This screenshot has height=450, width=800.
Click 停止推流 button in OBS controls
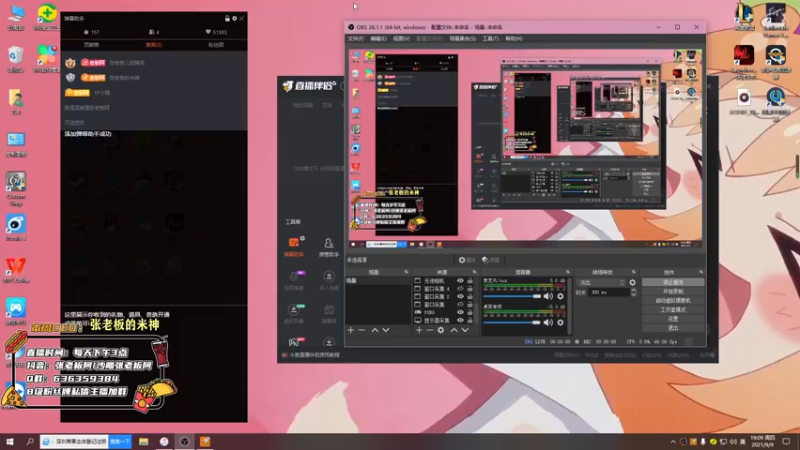[673, 282]
